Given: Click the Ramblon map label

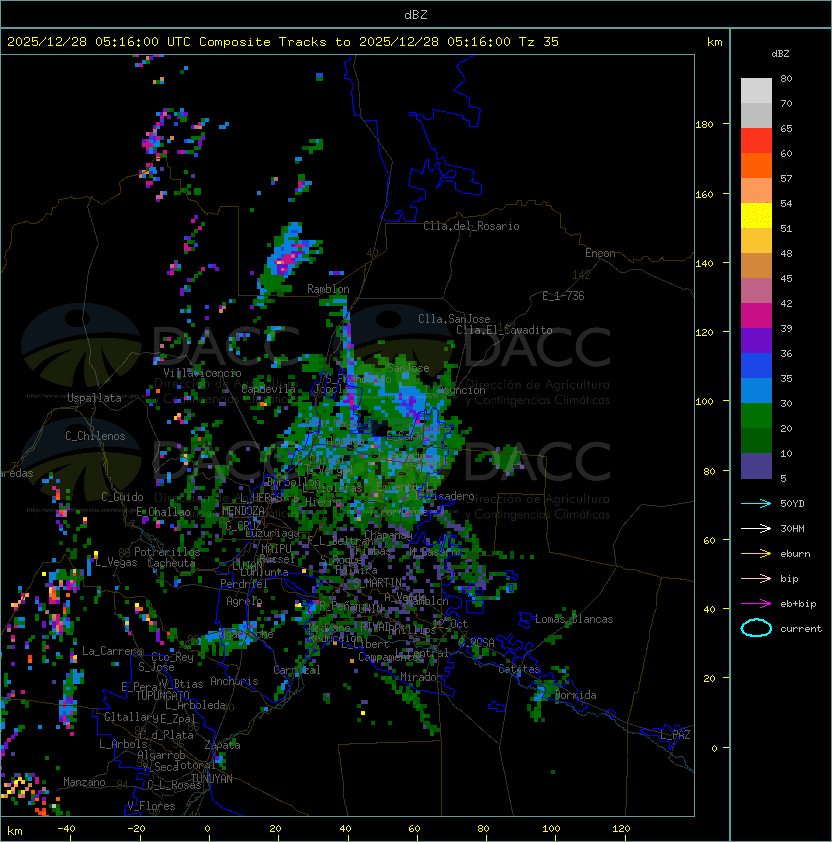Looking at the screenshot, I should 328,289.
